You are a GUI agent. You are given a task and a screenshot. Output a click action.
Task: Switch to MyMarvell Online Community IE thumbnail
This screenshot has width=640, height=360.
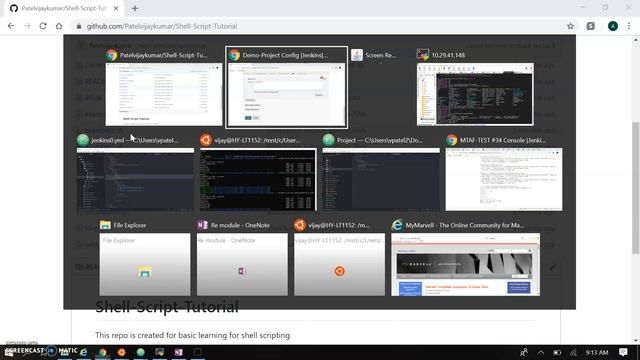point(465,264)
